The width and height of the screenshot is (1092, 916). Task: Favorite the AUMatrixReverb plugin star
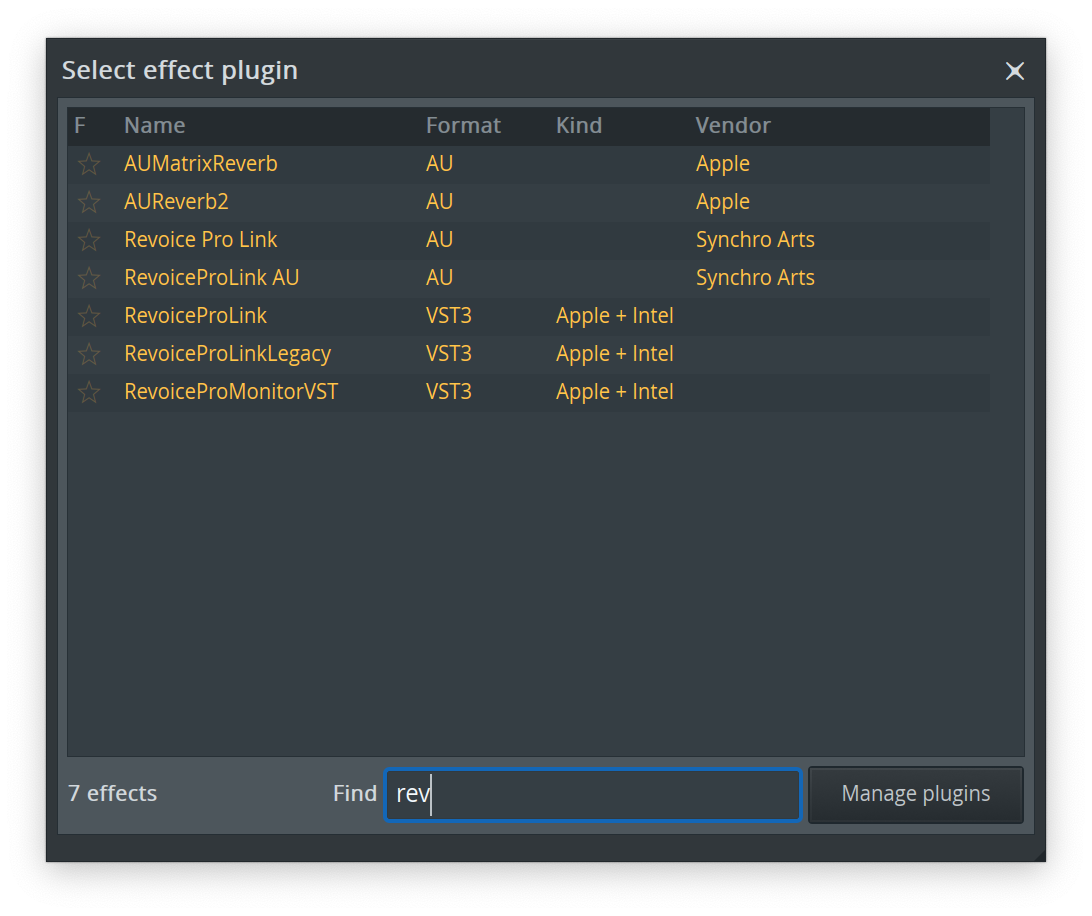89,164
